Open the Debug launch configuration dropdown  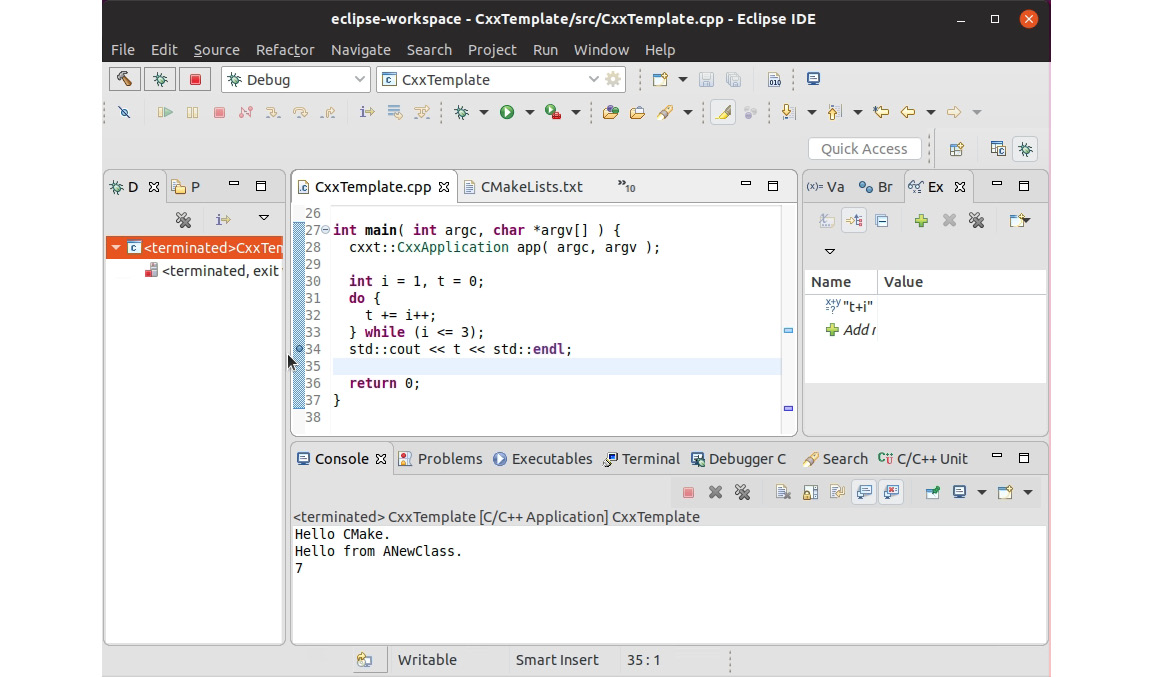pyautogui.click(x=360, y=79)
